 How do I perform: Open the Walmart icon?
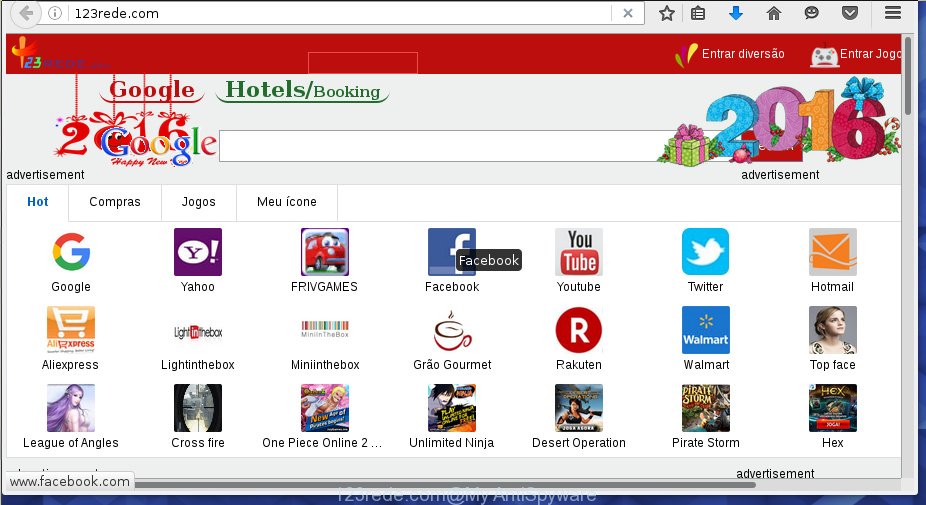pyautogui.click(x=706, y=330)
